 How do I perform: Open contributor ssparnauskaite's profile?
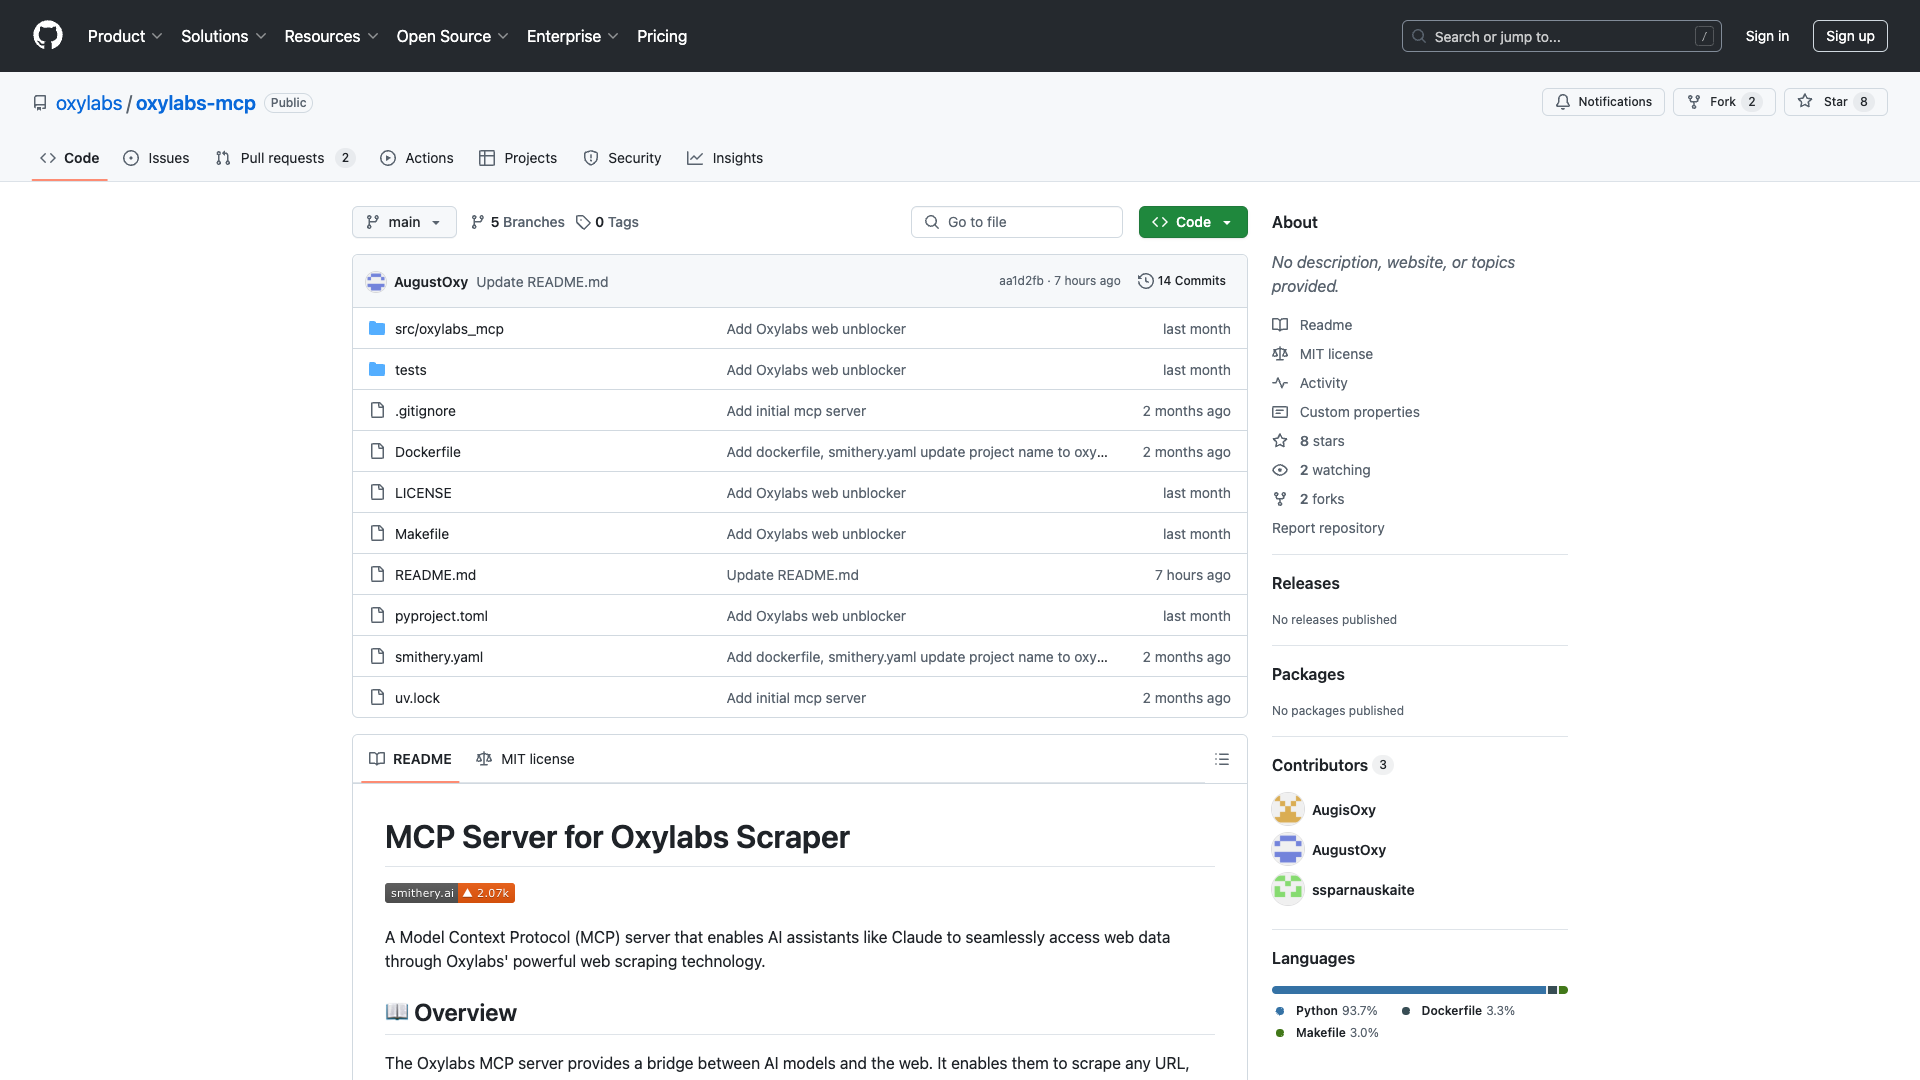coord(1363,889)
